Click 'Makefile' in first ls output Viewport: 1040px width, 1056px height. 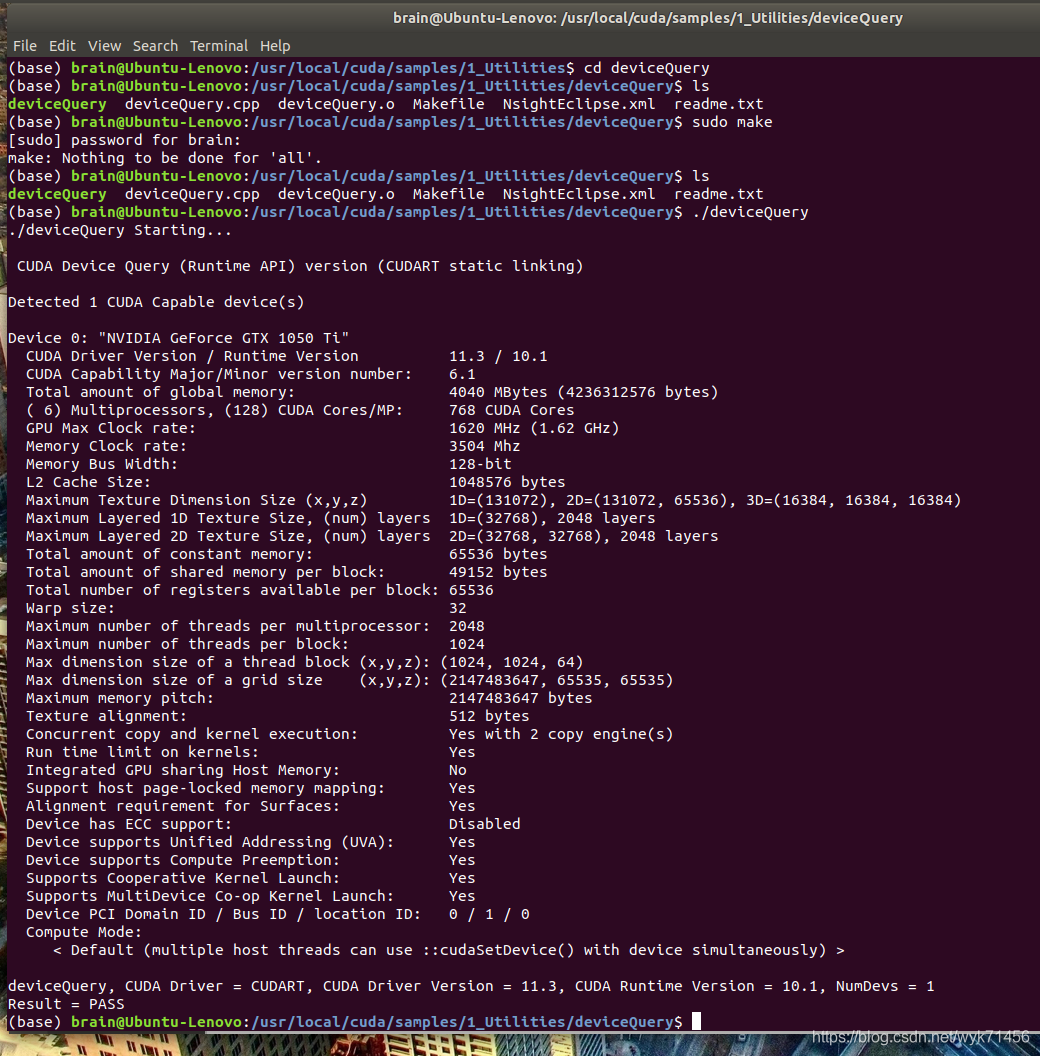point(448,104)
